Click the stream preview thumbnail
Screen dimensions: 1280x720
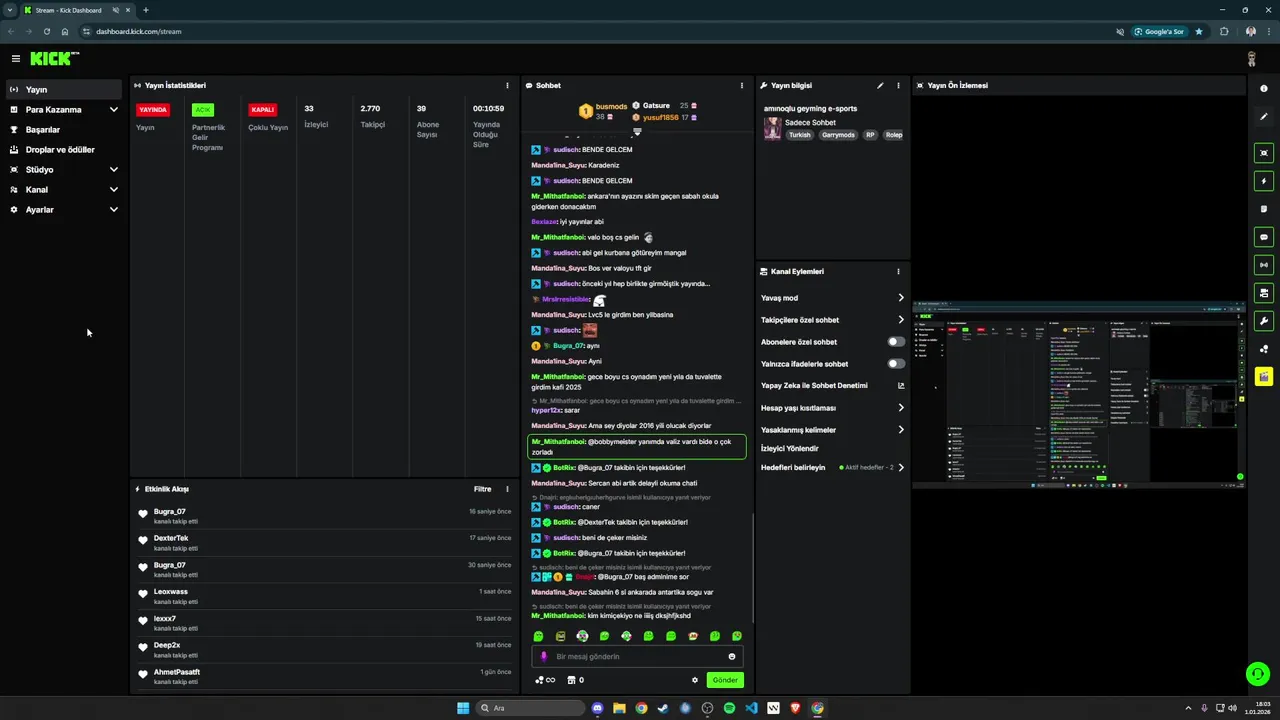tap(1079, 394)
